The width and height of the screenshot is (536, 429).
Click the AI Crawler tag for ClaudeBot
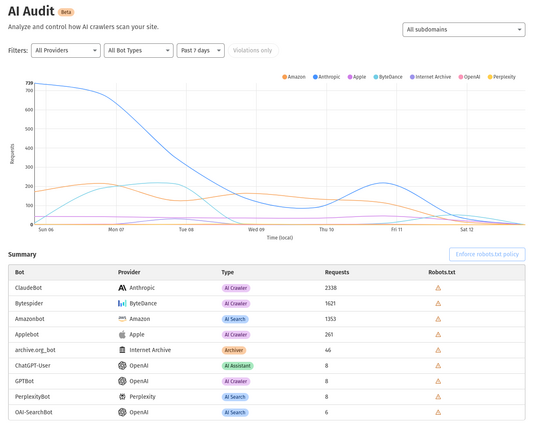236,288
